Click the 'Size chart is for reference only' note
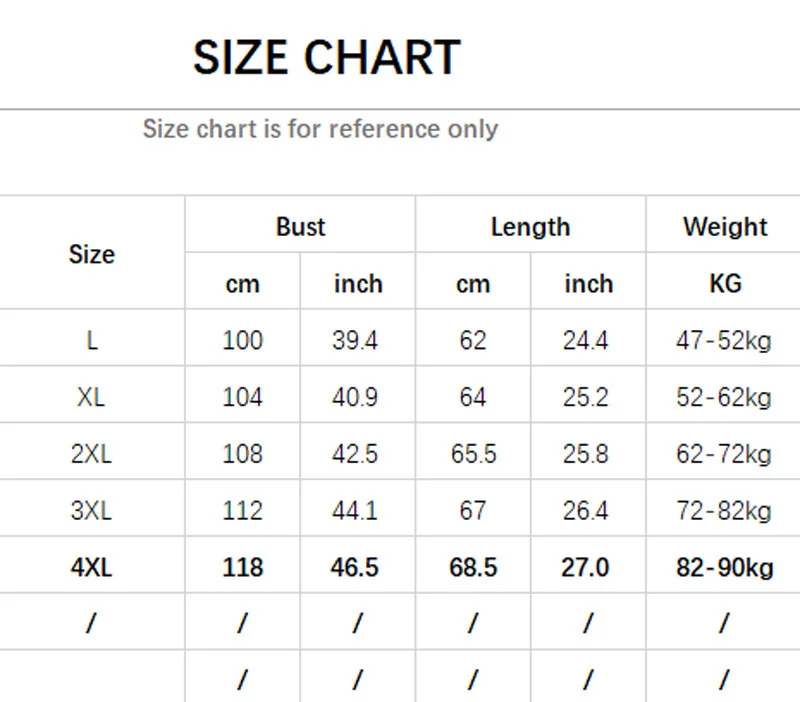The image size is (800, 702). [x=320, y=129]
